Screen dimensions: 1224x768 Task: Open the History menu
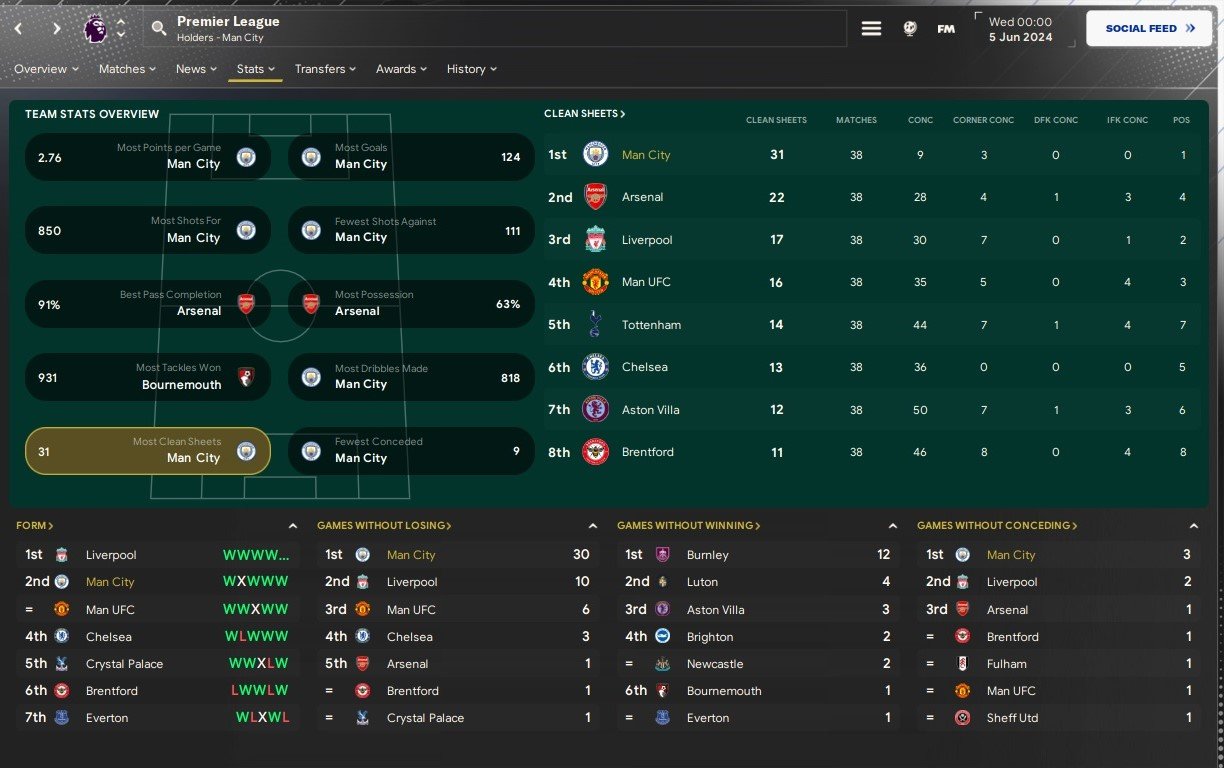(471, 69)
